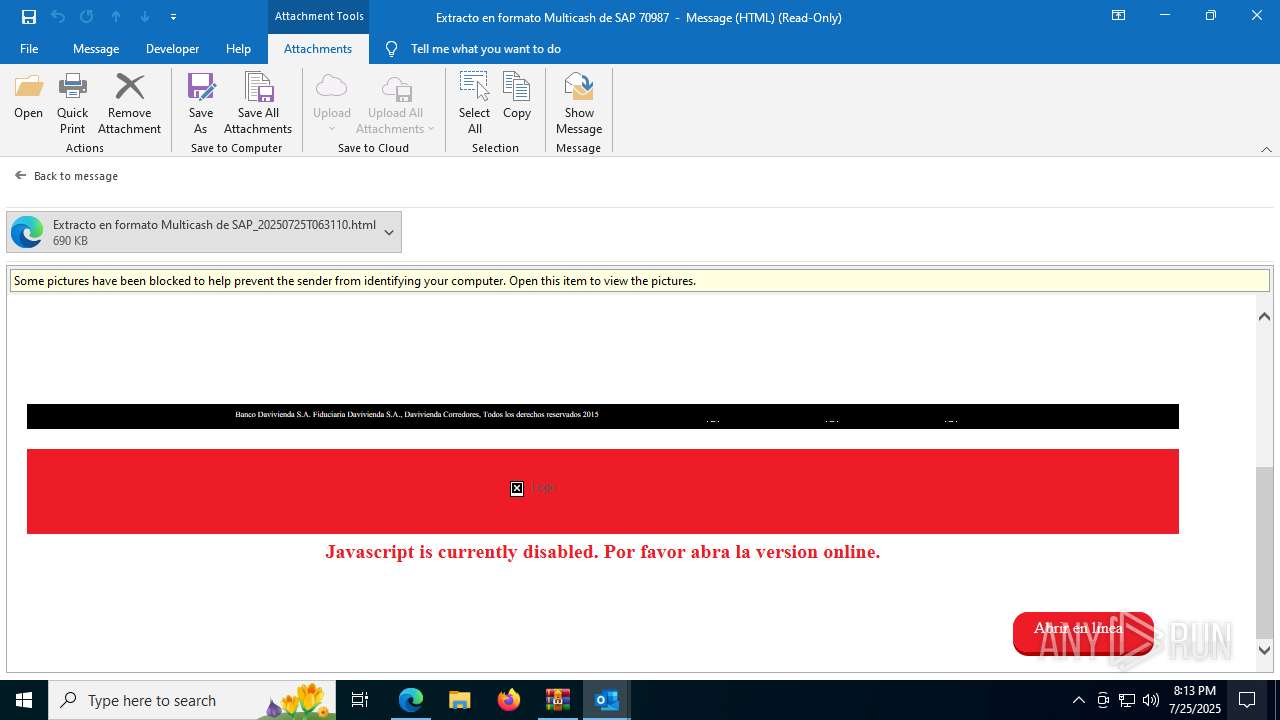Click the Save icon in title bar
Viewport: 1280px width, 720px height.
click(29, 17)
